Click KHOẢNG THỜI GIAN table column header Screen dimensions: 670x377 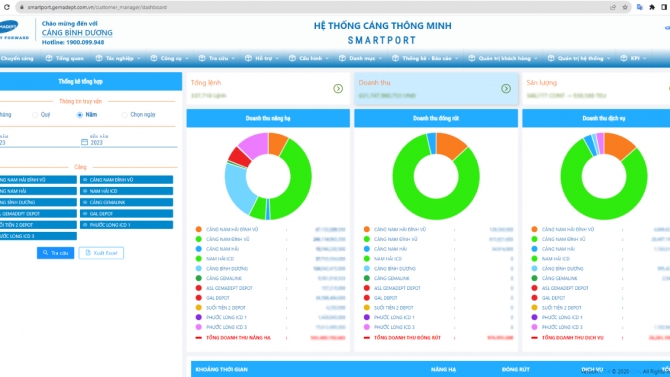[x=221, y=369]
